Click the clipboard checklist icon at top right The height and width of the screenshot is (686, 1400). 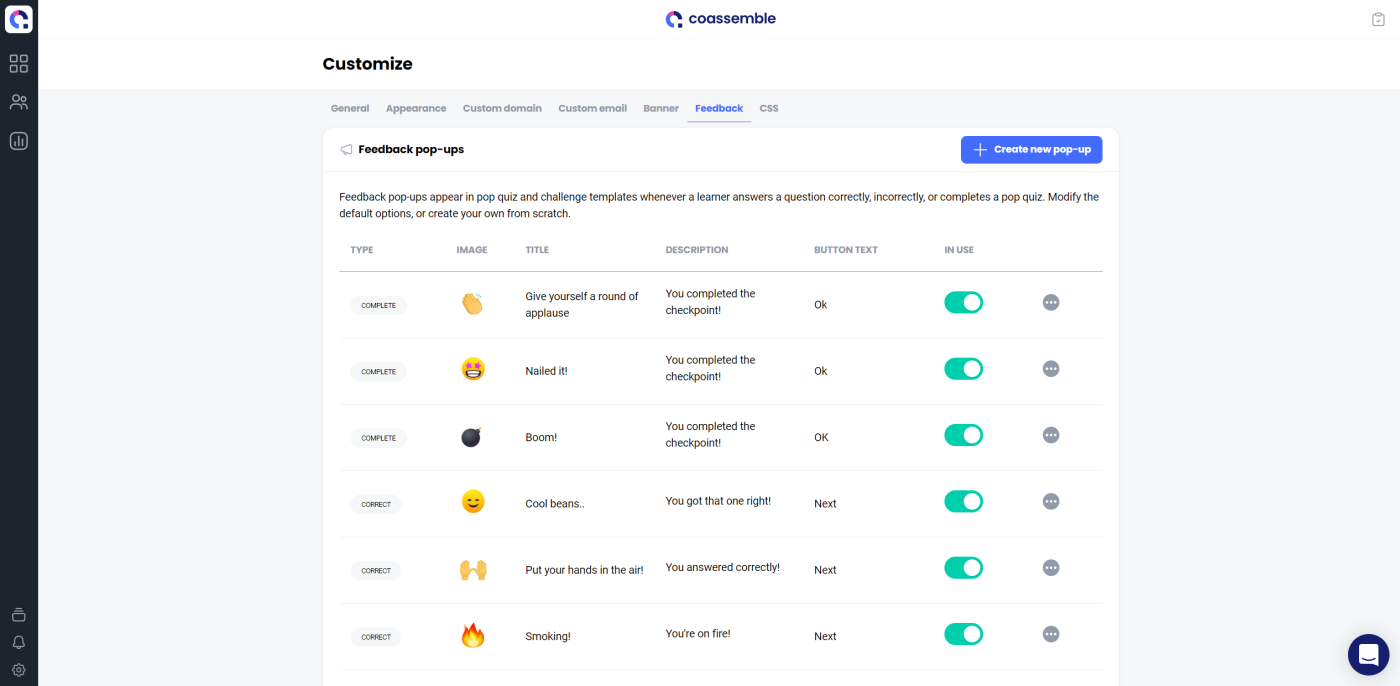(1378, 19)
